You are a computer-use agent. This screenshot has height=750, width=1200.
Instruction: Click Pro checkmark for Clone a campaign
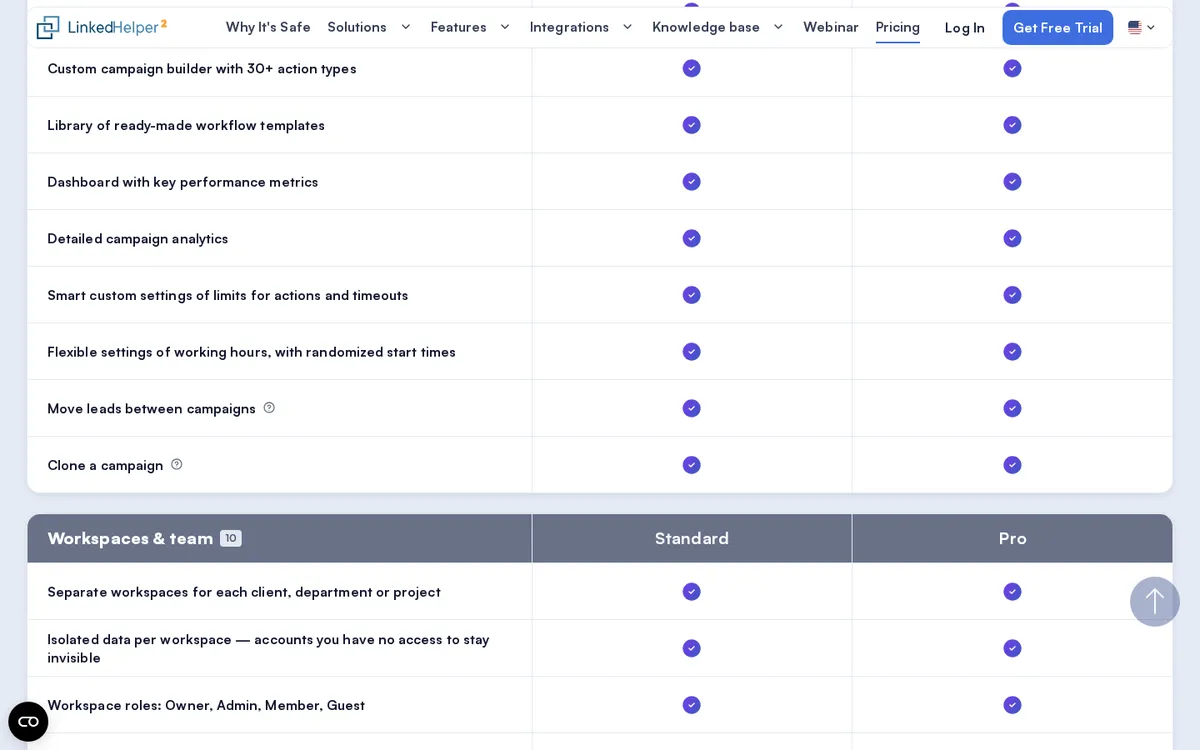click(1012, 465)
